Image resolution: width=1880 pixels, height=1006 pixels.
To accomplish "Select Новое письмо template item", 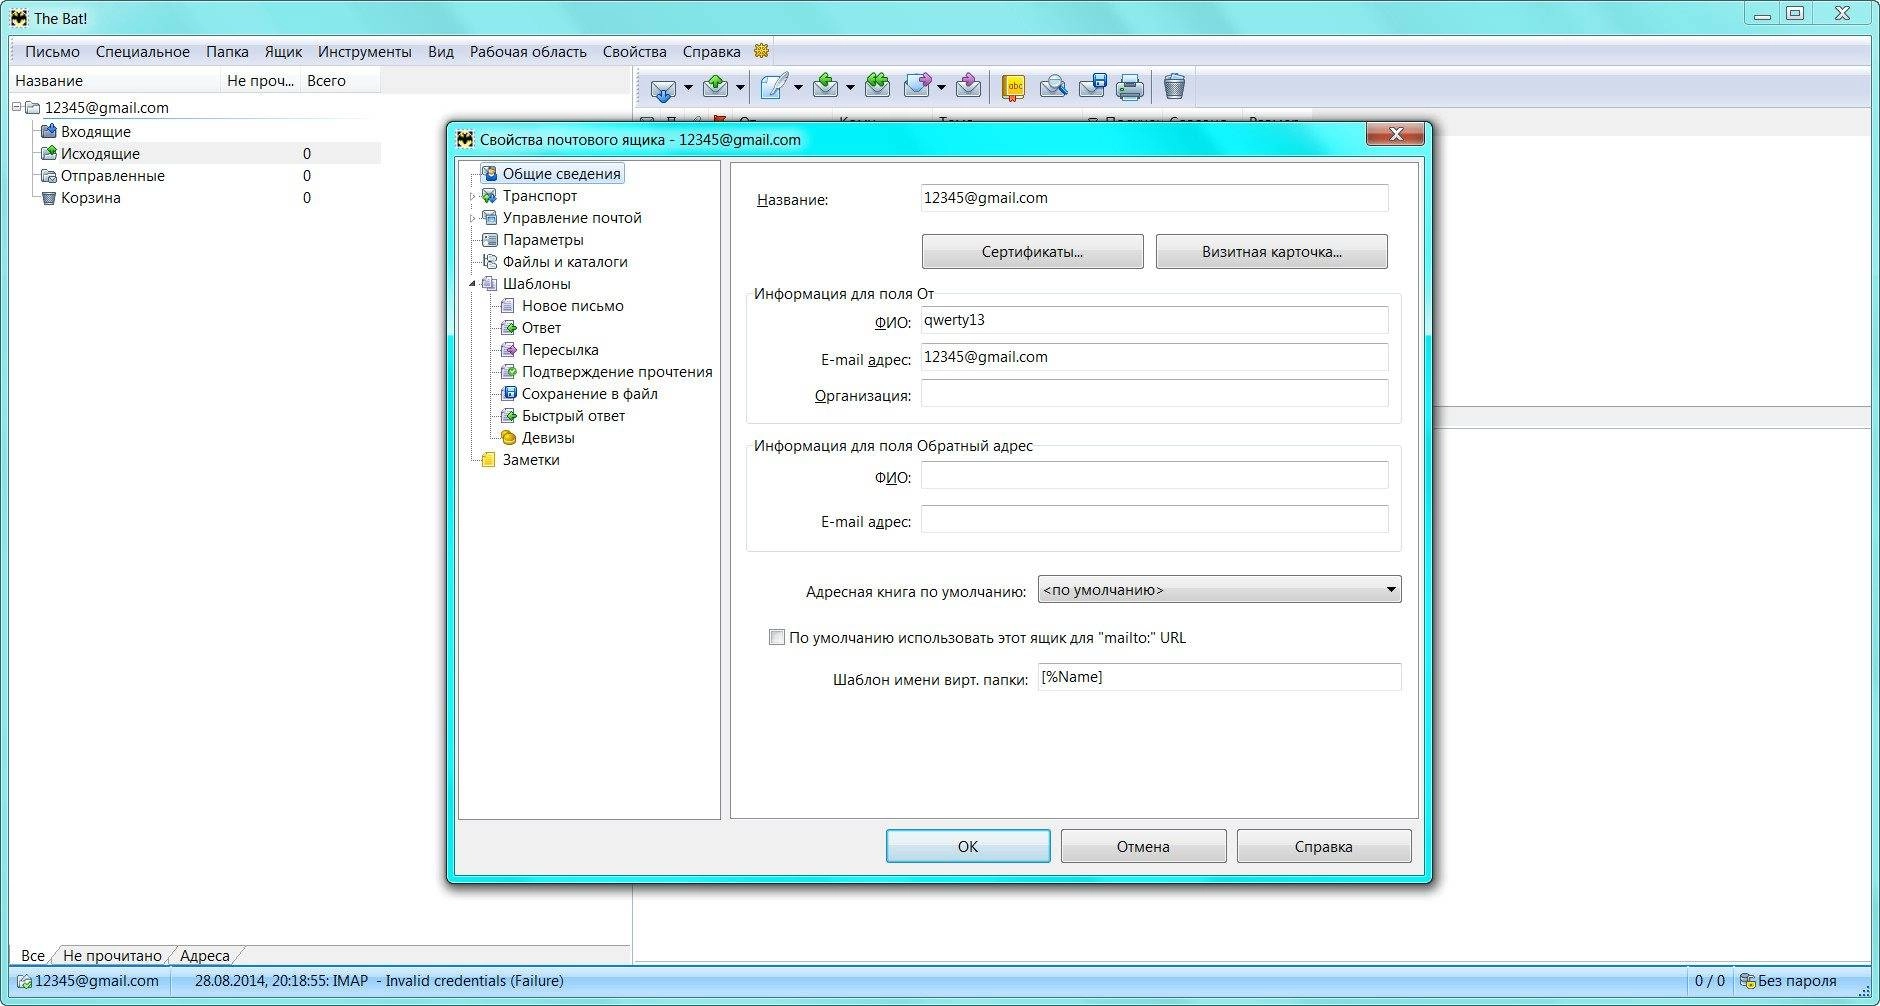I will click(x=572, y=306).
